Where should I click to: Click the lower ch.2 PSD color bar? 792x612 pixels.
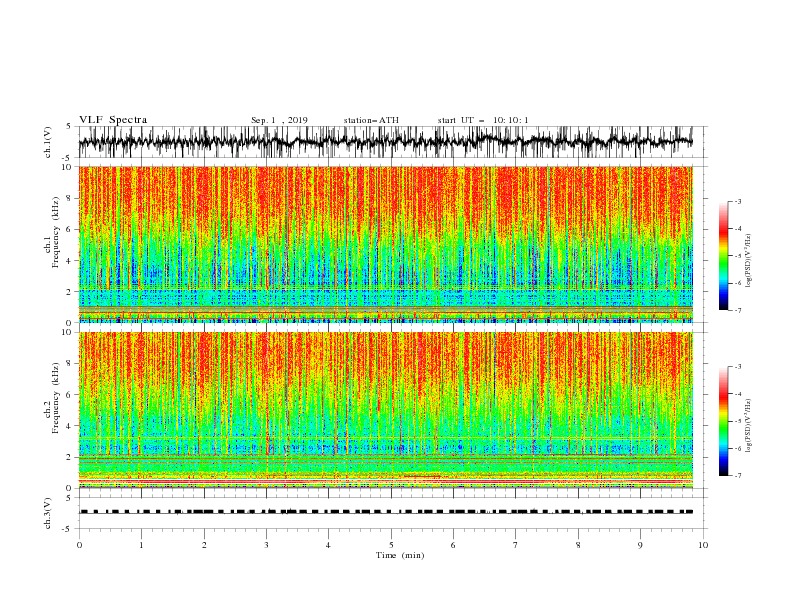723,421
